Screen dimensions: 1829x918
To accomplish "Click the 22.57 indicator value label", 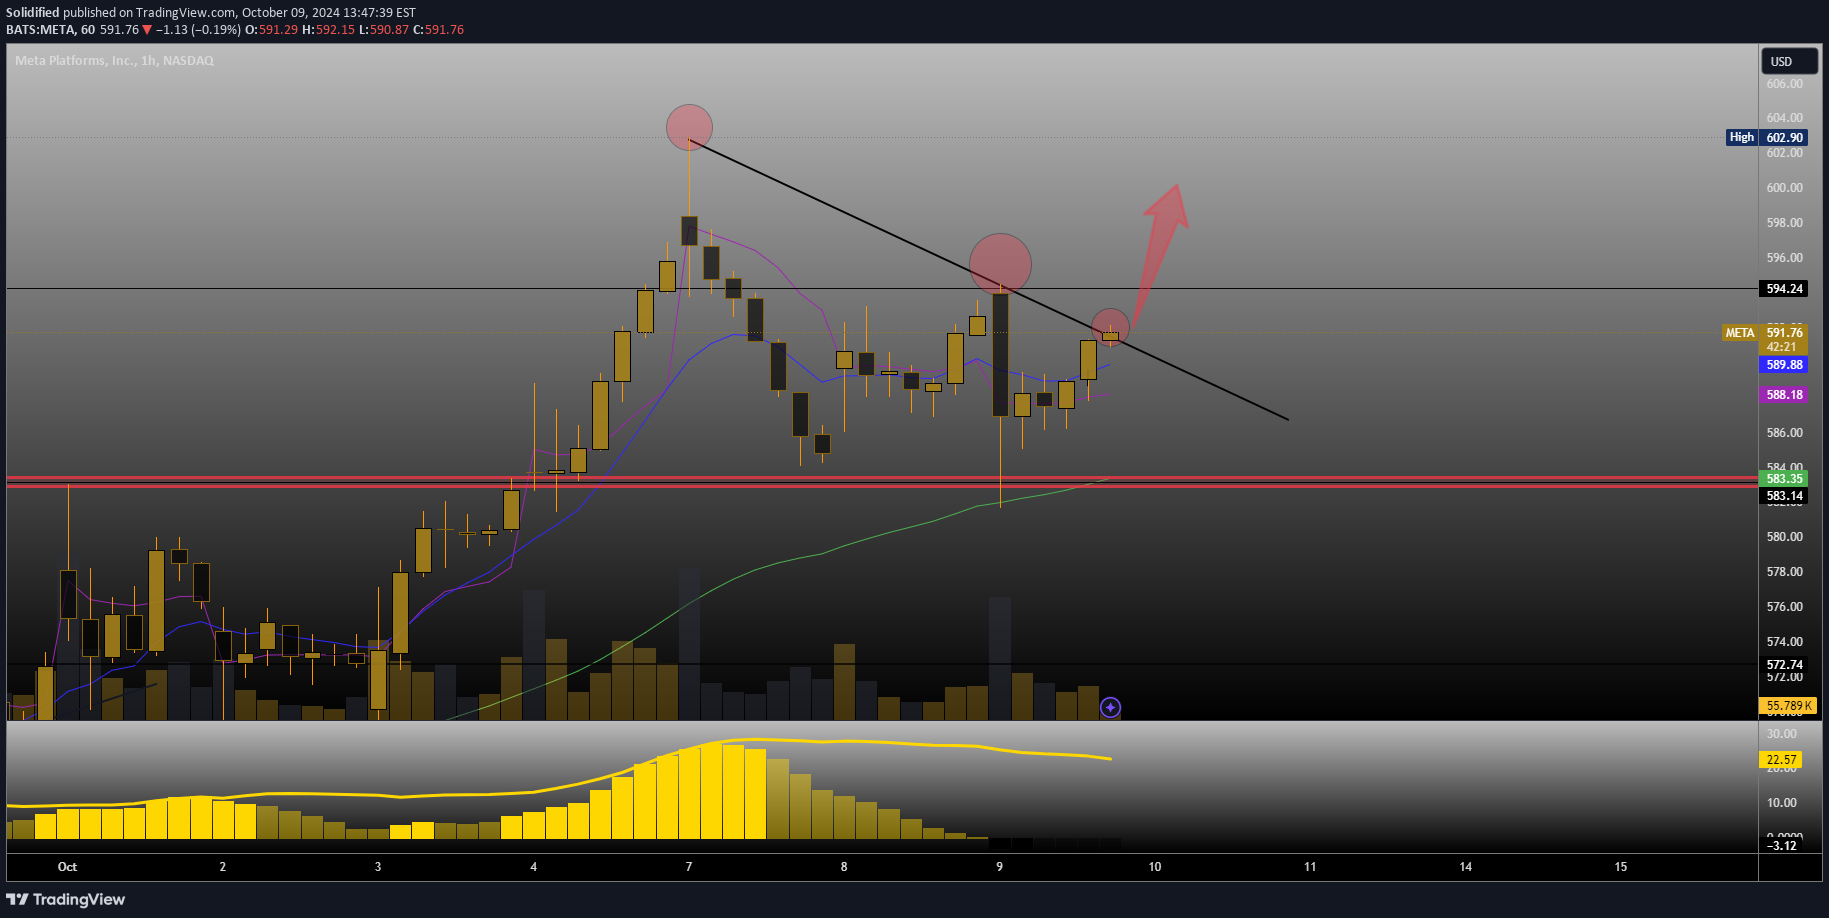I will tap(1781, 760).
